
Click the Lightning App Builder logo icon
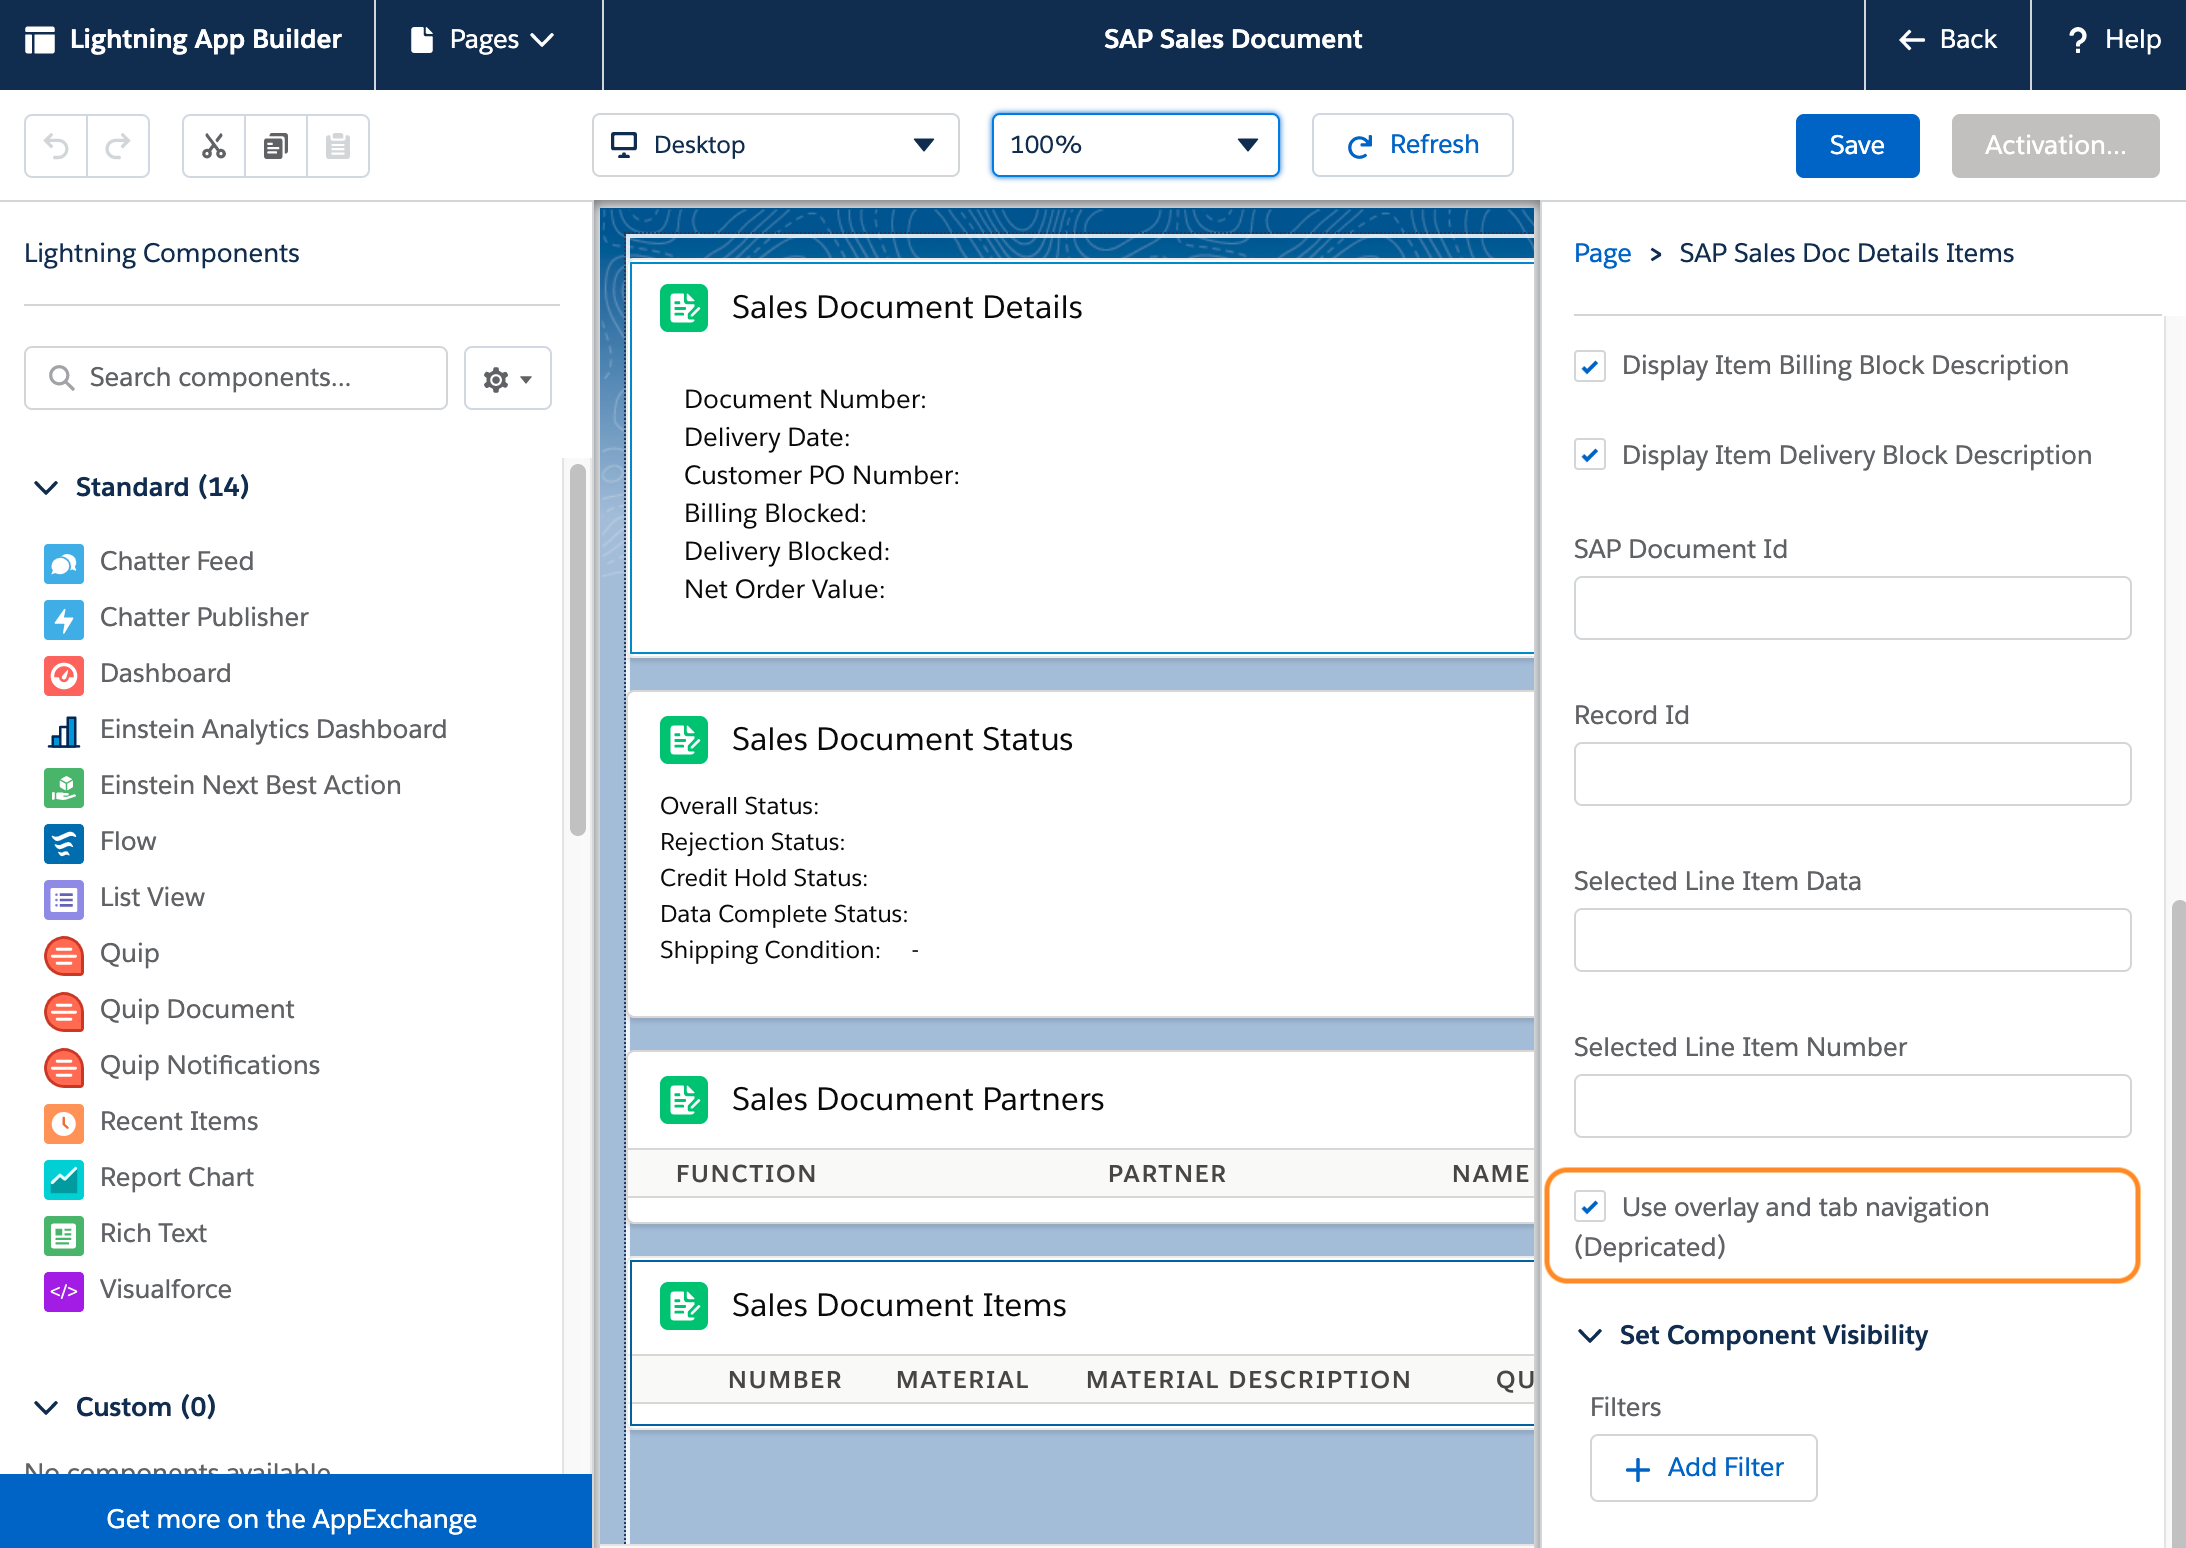40,40
